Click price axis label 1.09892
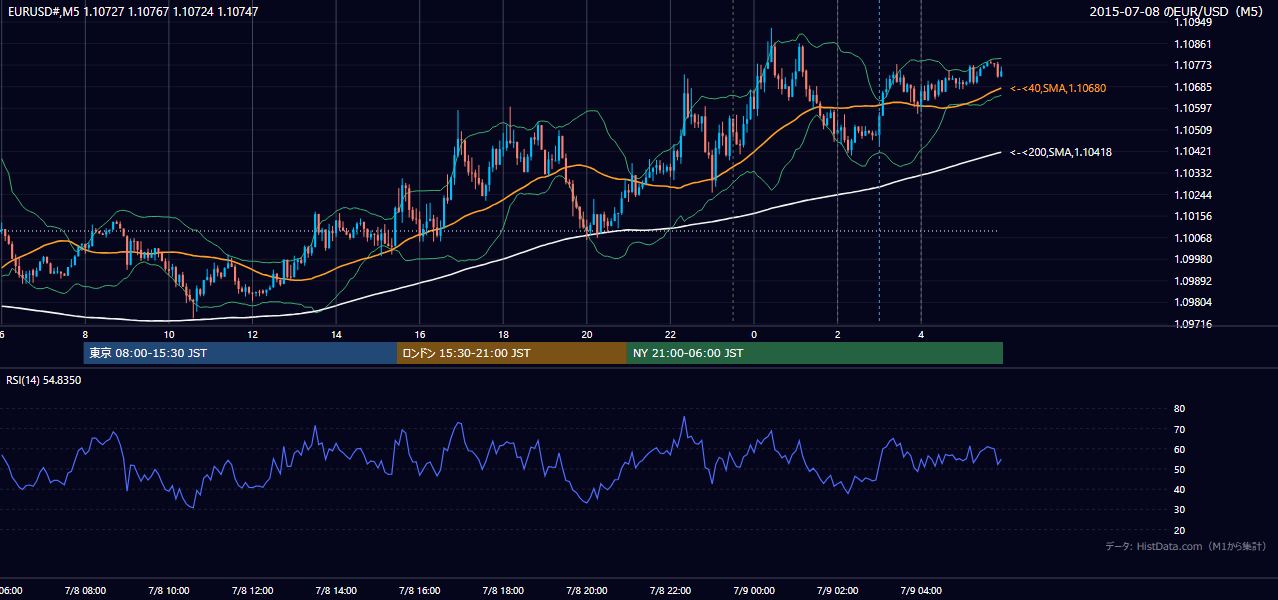 pyautogui.click(x=1192, y=281)
